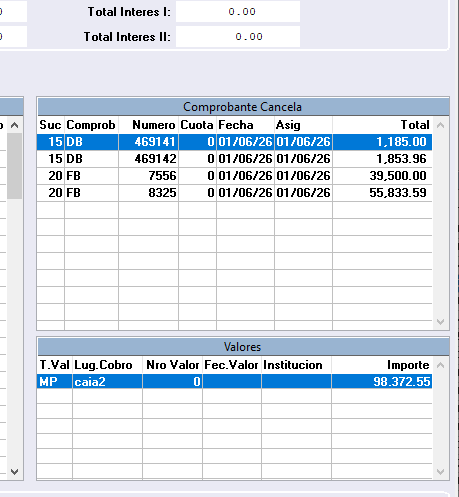
Task: Click the Total Interes II value field
Action: click(x=238, y=37)
